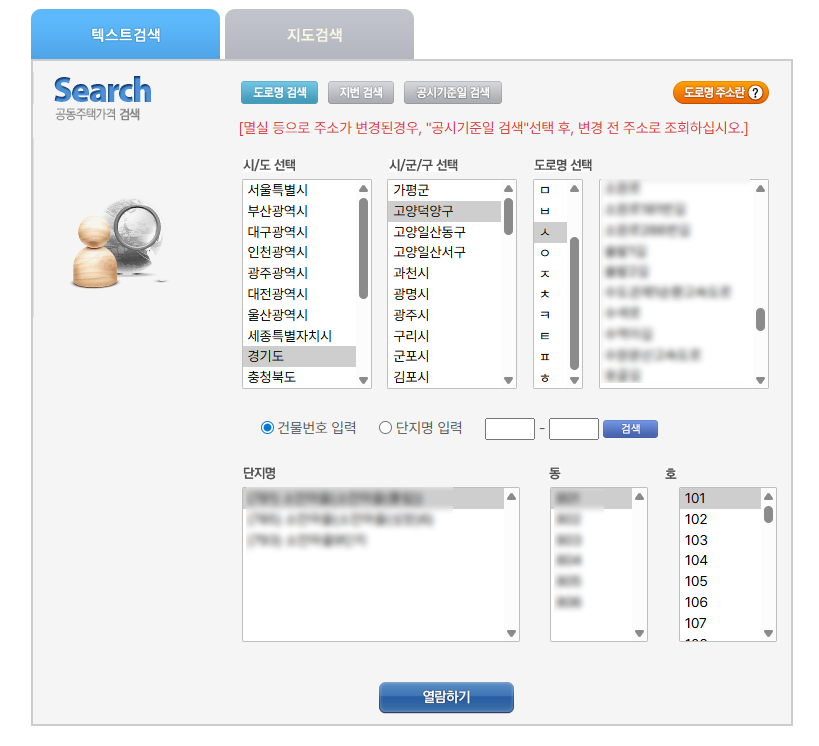The image size is (819, 746).
Task: Pick unit 103 in the 호 list
Action: click(696, 540)
